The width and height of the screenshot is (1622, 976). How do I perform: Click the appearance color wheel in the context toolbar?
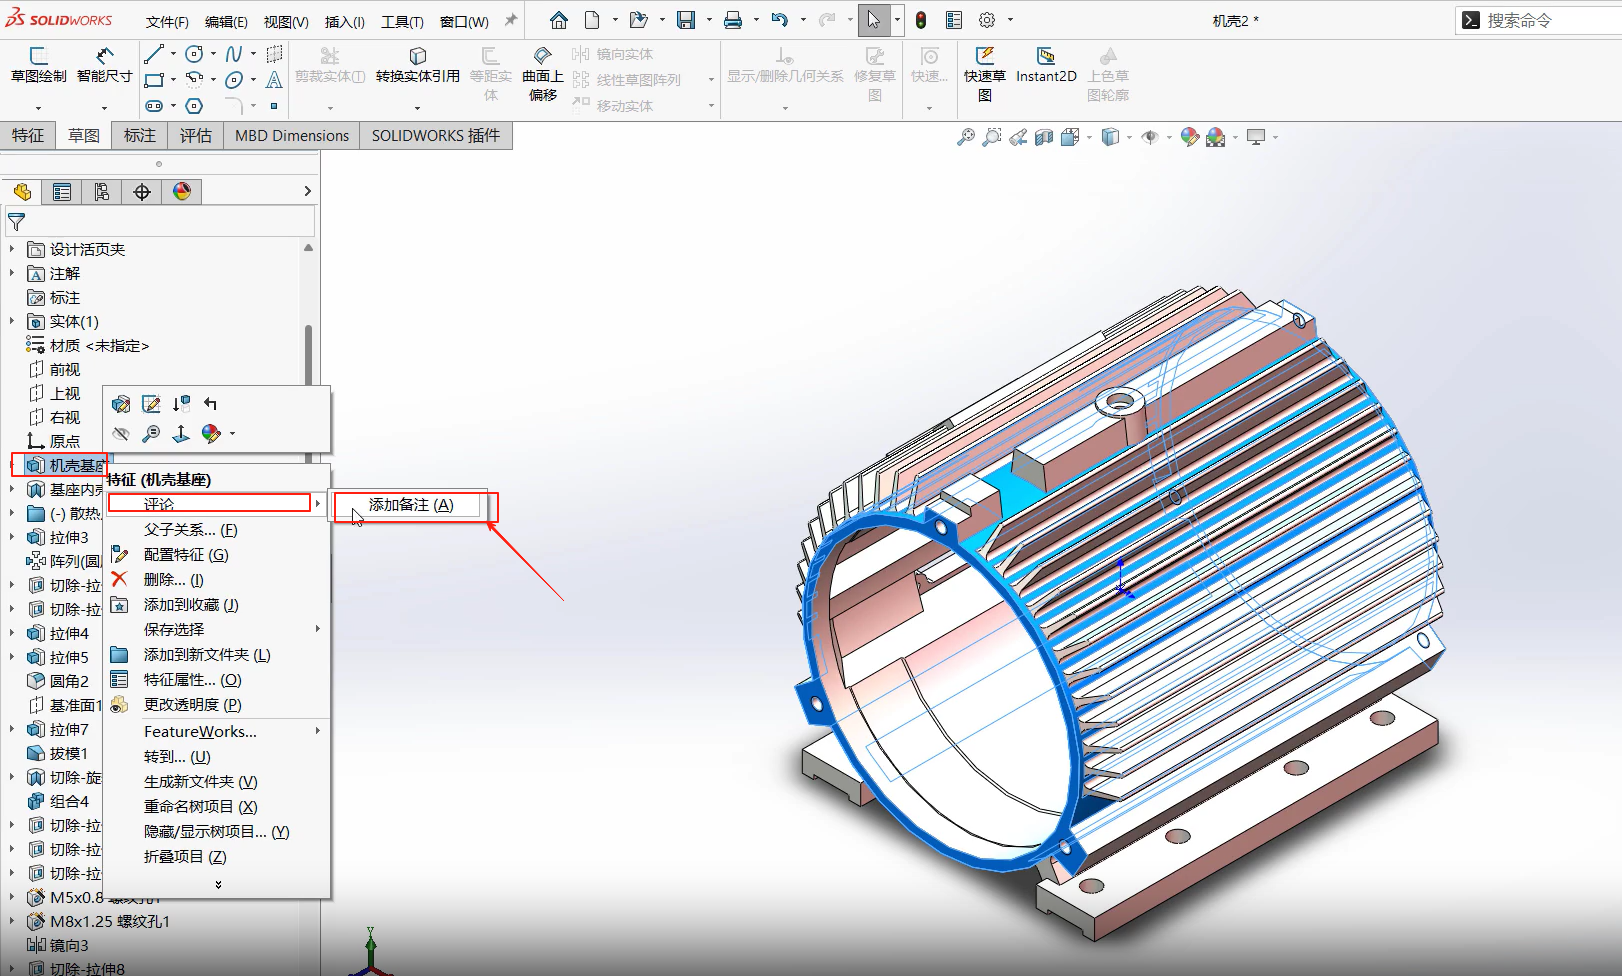pyautogui.click(x=211, y=434)
